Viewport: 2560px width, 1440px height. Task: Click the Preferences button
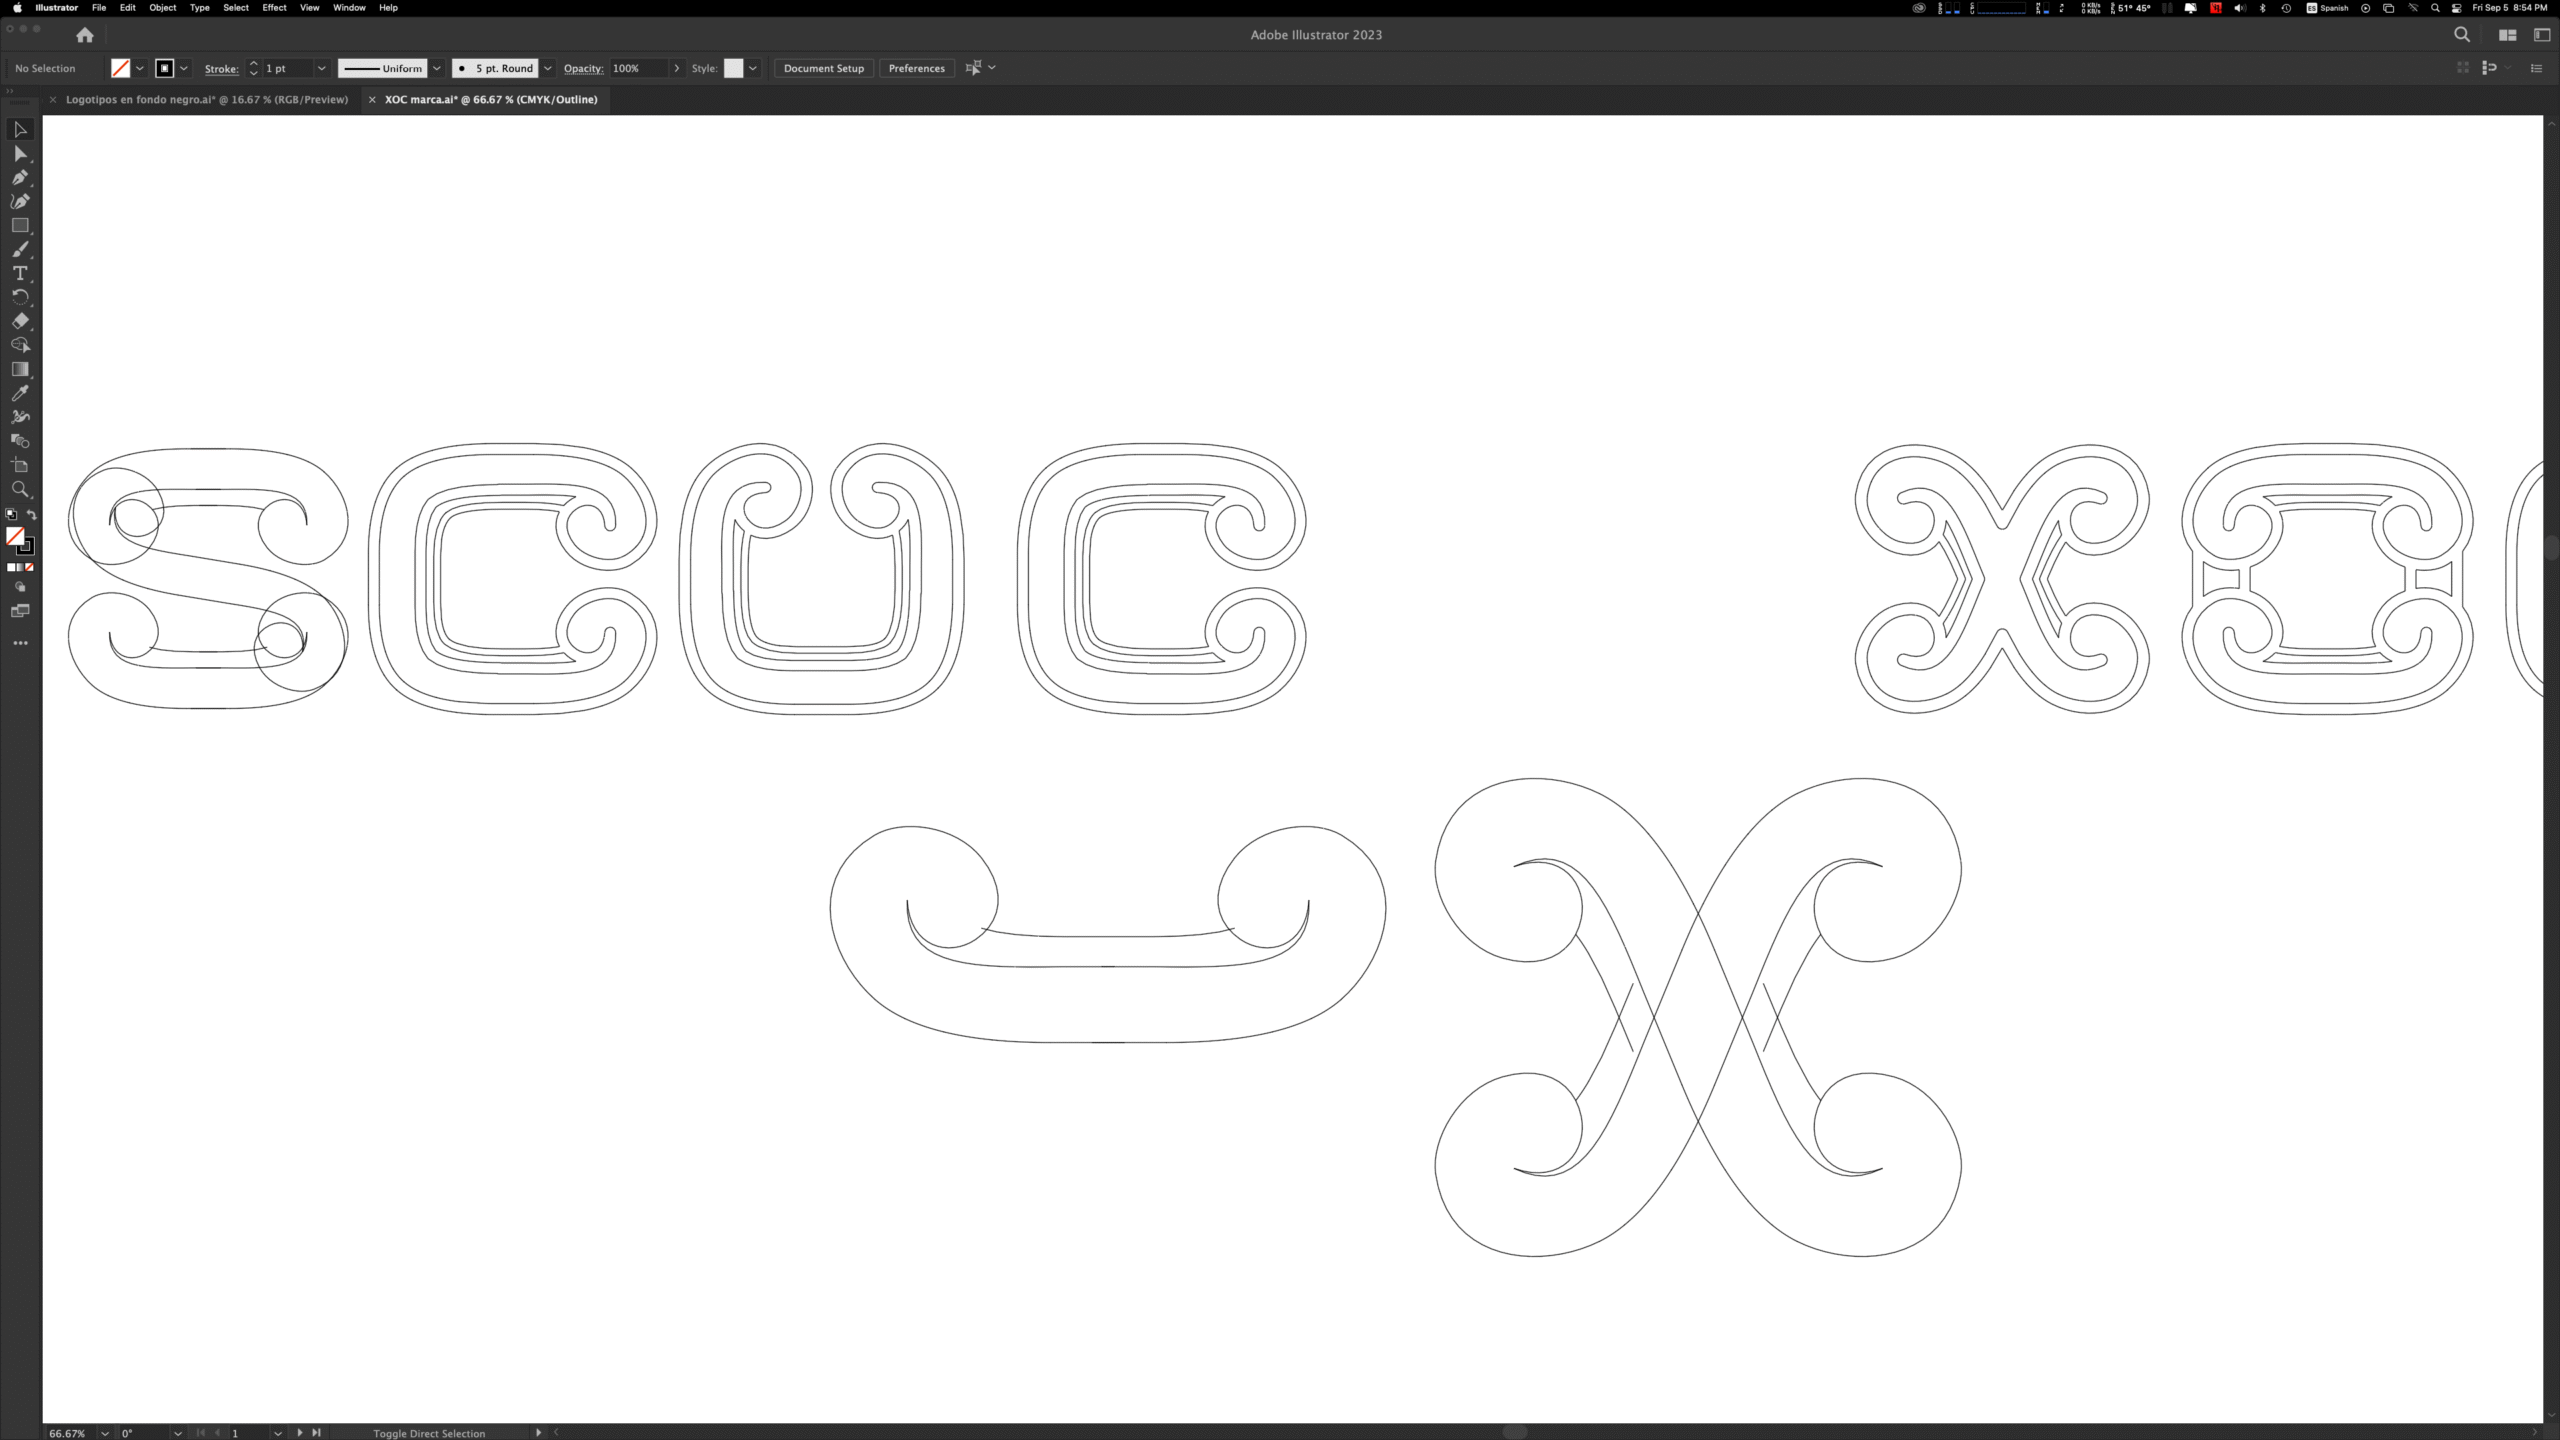click(916, 68)
